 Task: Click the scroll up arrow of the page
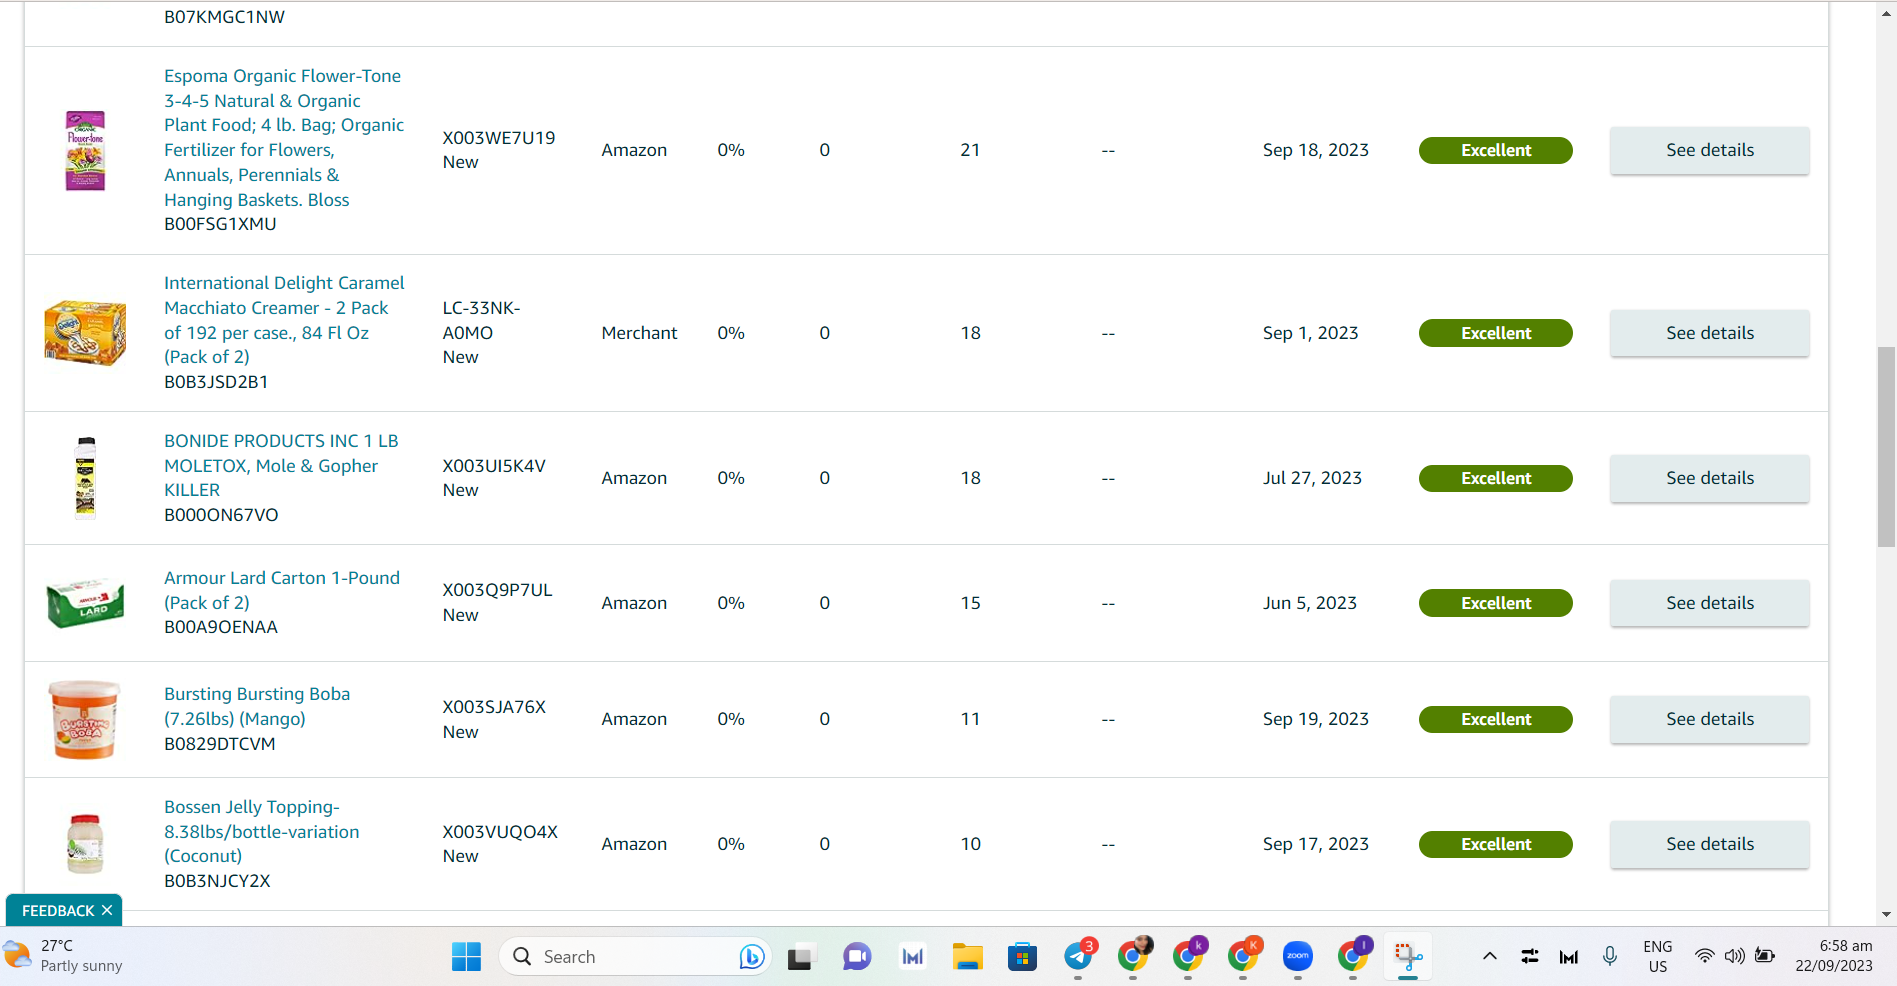click(1886, 14)
